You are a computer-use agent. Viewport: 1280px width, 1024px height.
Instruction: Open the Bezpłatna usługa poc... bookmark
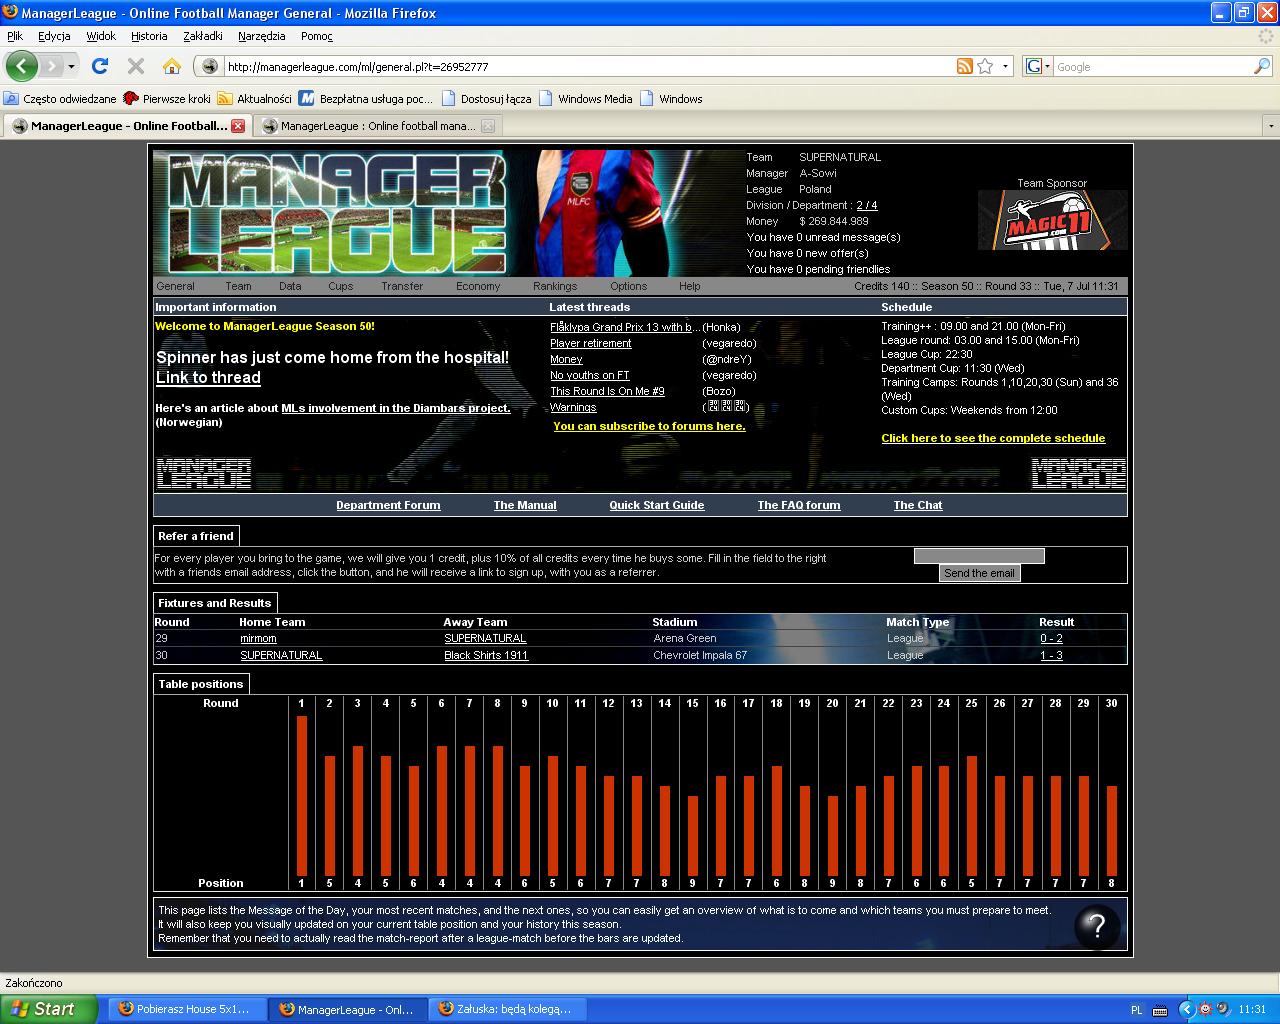pos(366,99)
